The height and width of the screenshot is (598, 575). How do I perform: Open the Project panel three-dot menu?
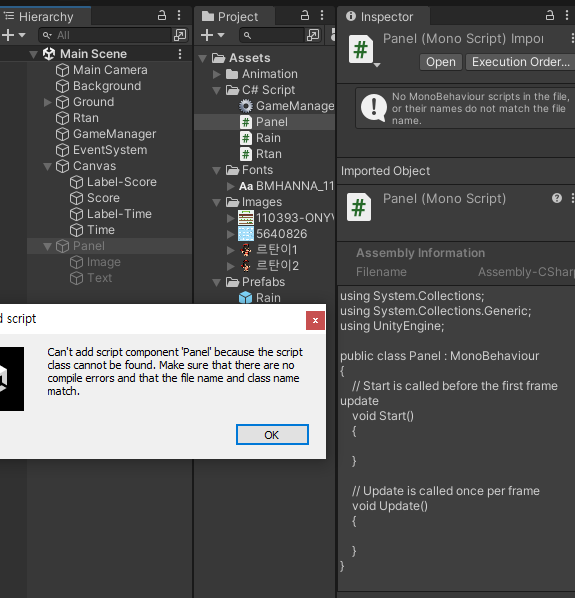[x=322, y=16]
